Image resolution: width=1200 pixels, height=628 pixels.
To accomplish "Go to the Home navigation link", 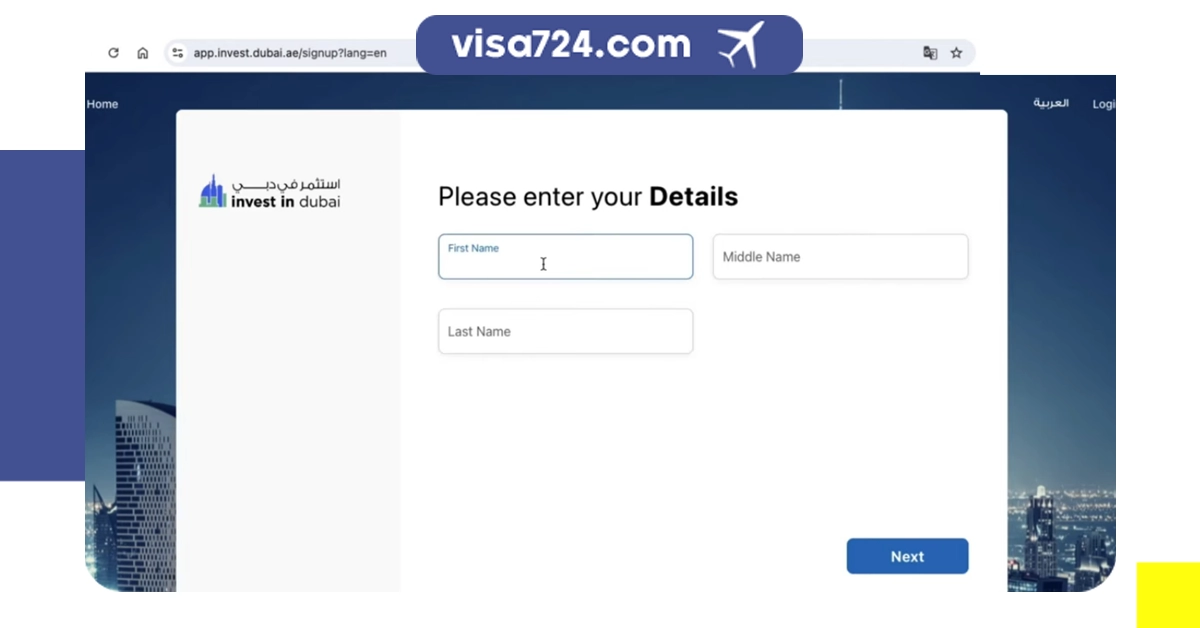I will [x=102, y=104].
